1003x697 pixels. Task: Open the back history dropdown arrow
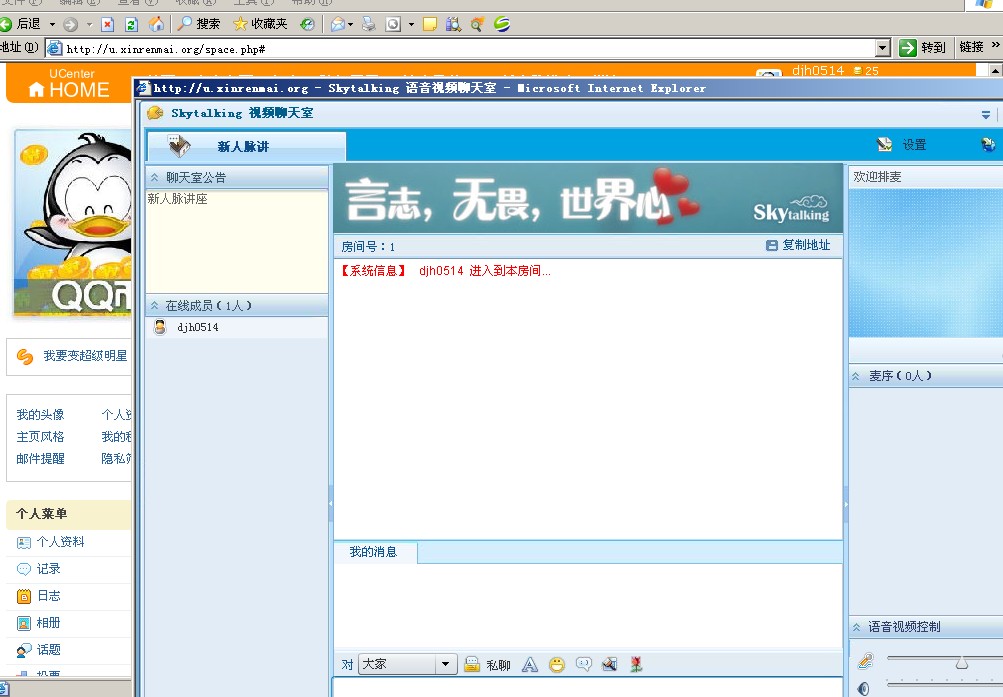coord(52,24)
